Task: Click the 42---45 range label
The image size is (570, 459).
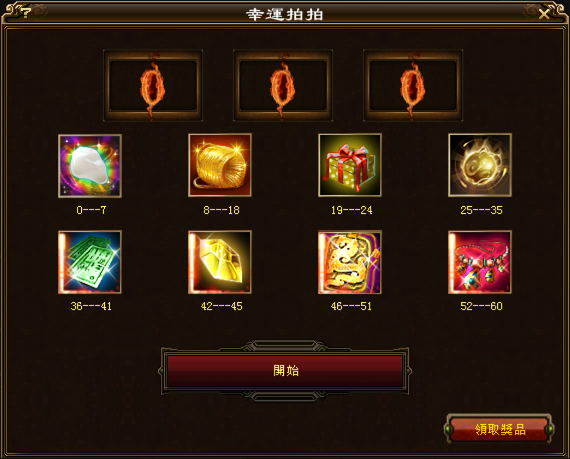Action: click(x=221, y=306)
